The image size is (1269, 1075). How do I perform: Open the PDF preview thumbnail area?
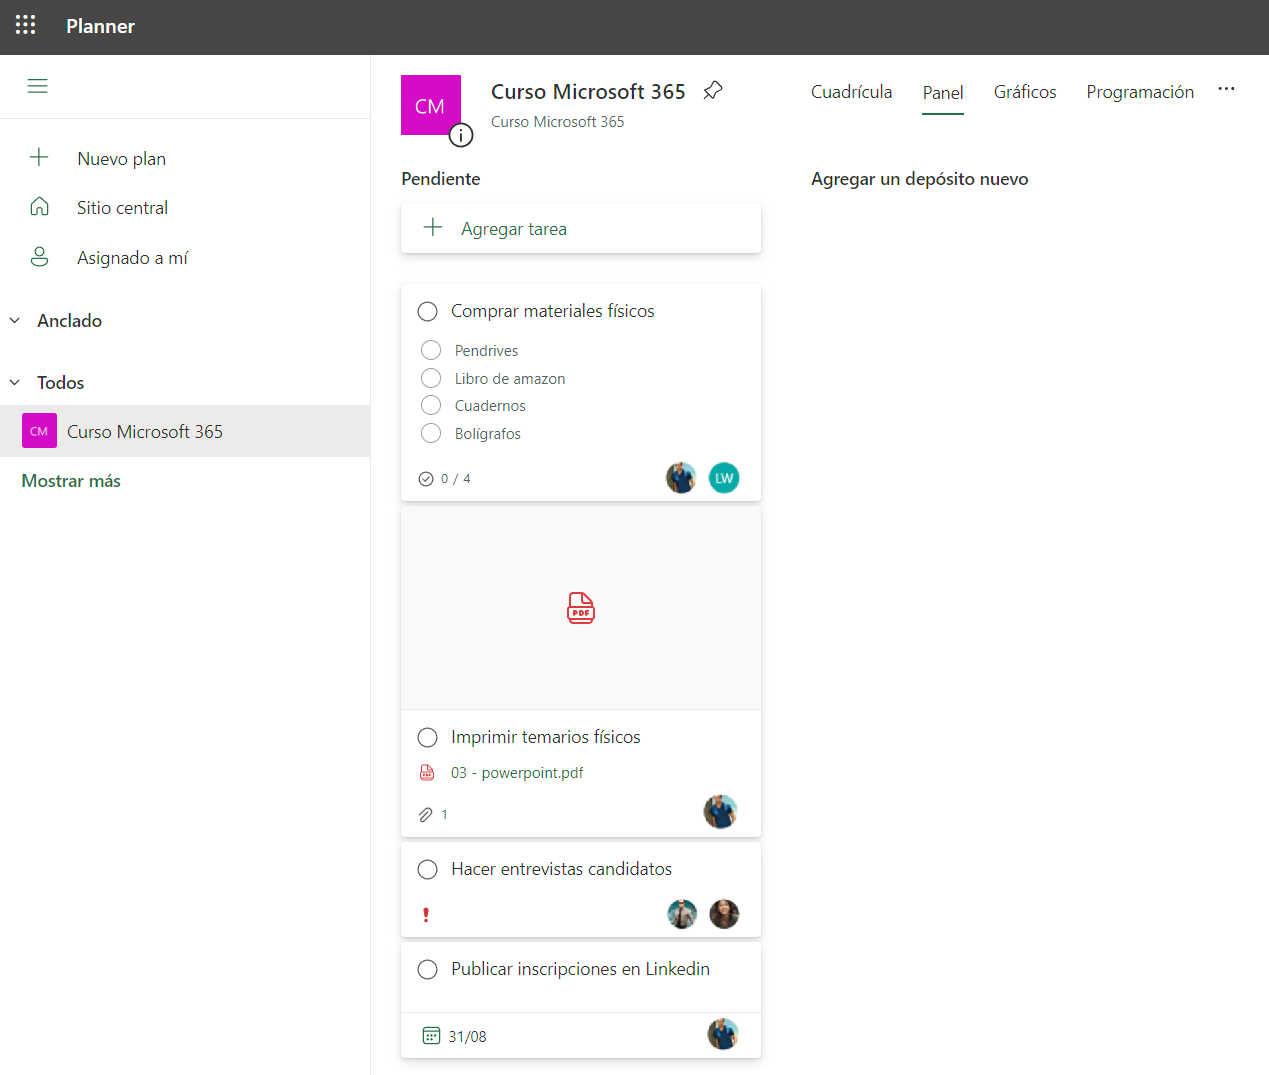coord(581,608)
